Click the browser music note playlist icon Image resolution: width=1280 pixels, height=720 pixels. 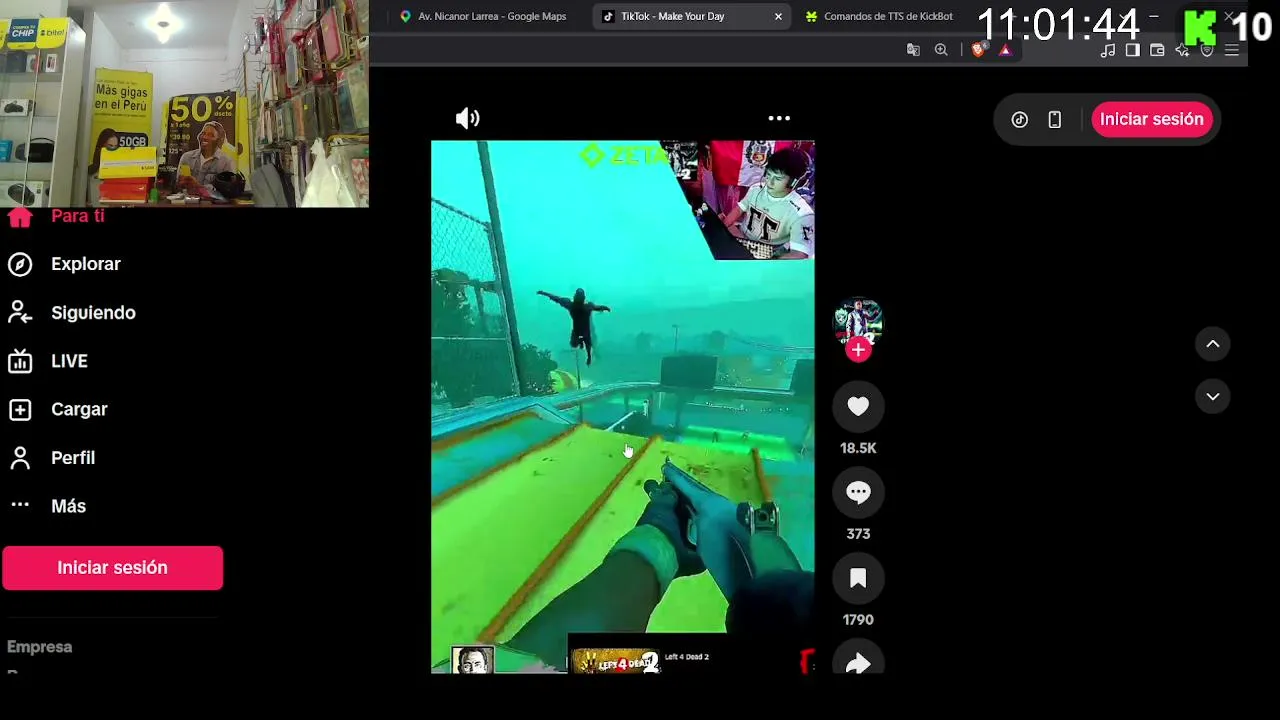(x=1108, y=51)
